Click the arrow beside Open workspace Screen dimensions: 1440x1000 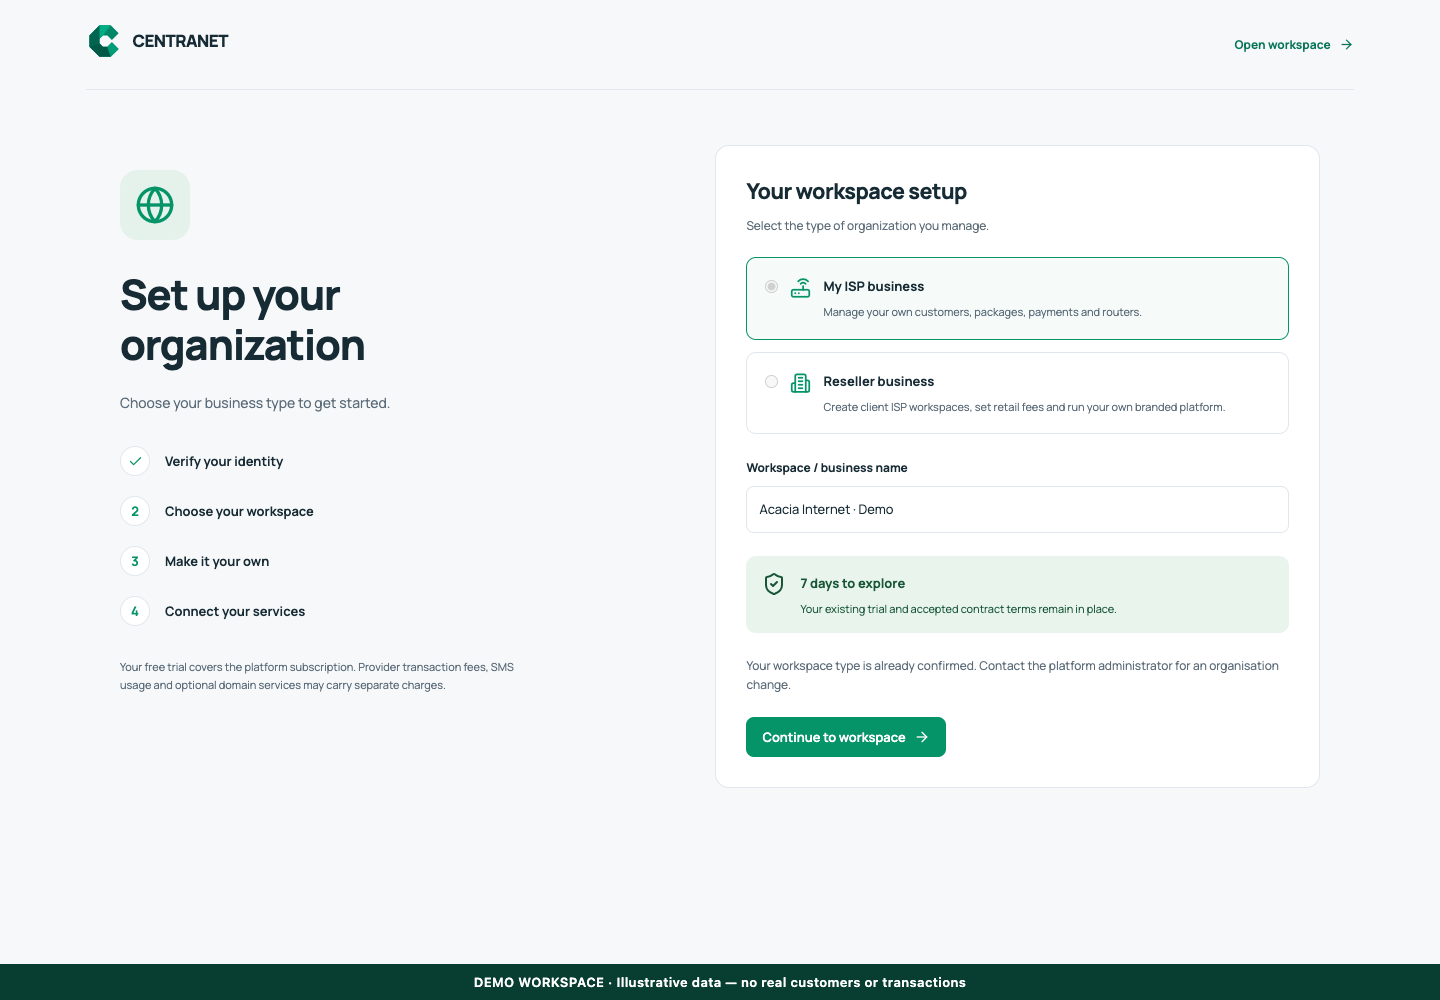point(1346,45)
